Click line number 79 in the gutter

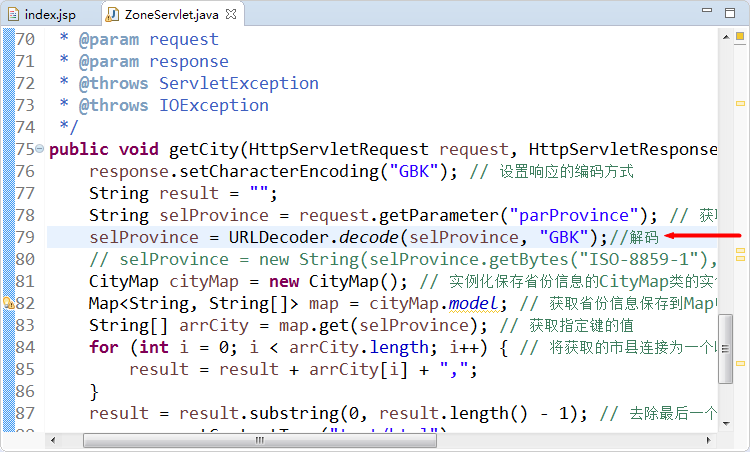point(25,237)
